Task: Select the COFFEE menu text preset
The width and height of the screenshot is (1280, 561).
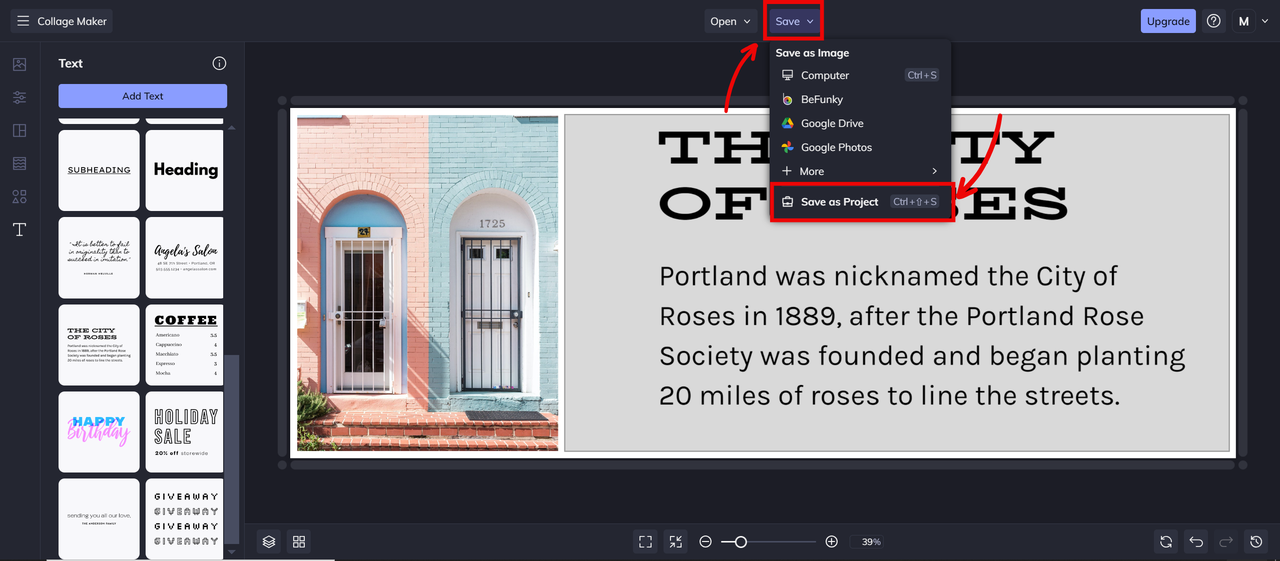Action: click(185, 345)
